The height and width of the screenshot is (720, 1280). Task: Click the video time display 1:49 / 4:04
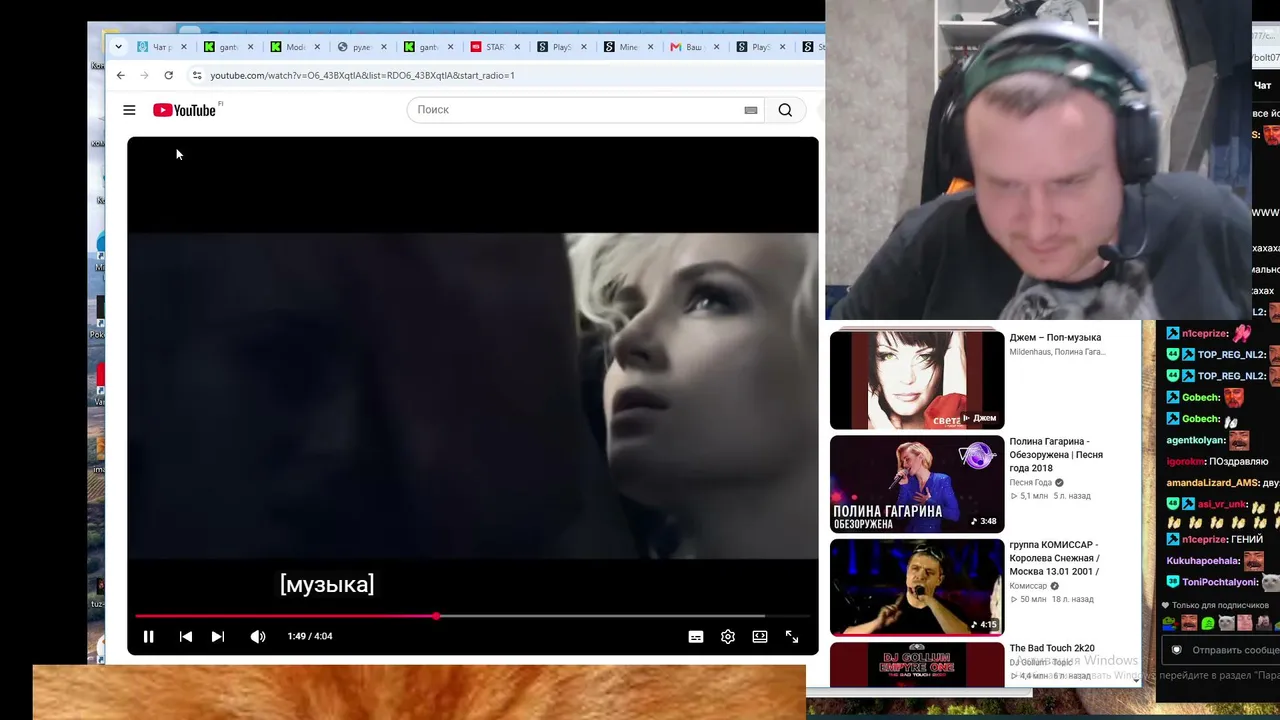[x=310, y=636]
